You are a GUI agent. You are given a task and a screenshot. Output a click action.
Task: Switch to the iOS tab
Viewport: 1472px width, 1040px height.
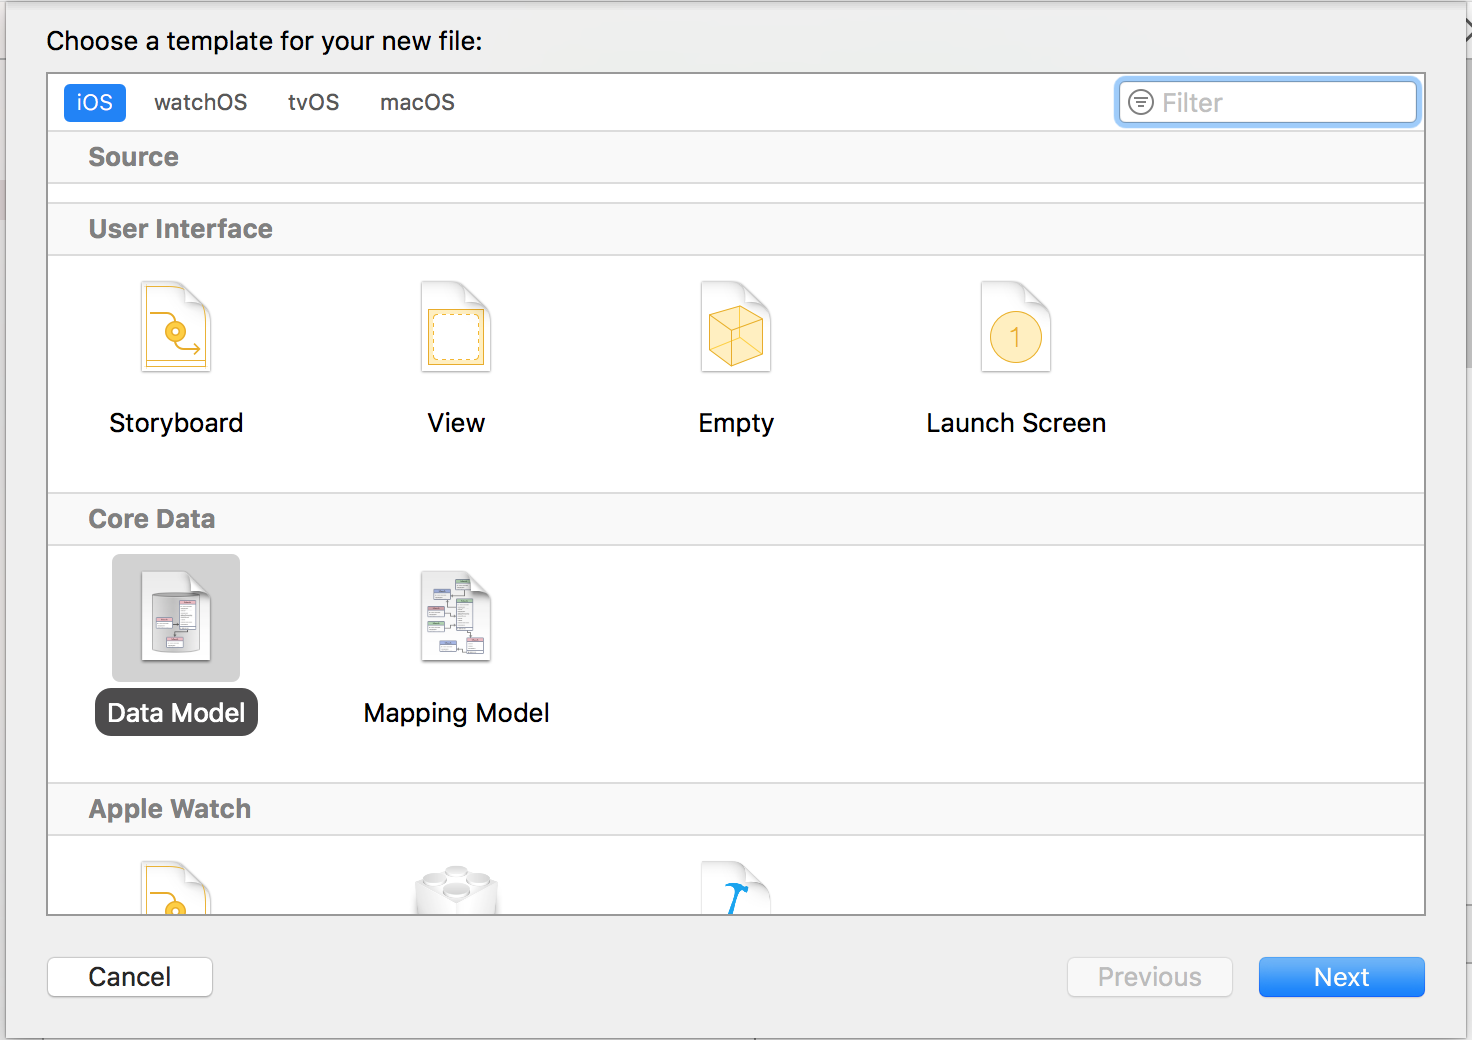click(95, 102)
